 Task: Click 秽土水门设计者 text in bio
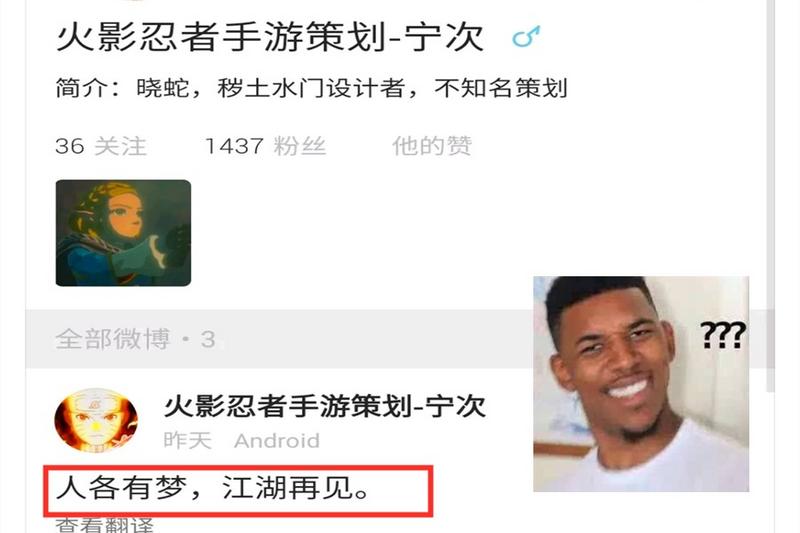311,88
